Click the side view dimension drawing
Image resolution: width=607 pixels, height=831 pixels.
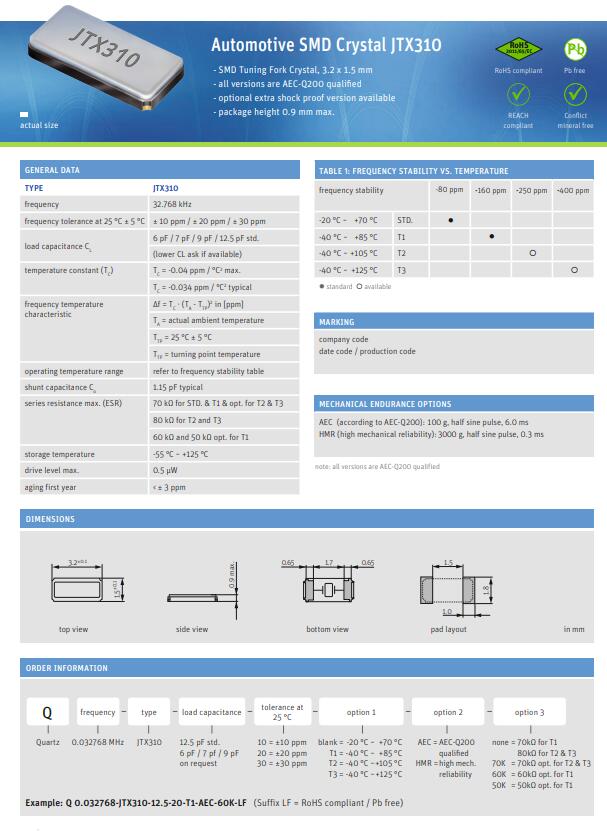coord(194,588)
